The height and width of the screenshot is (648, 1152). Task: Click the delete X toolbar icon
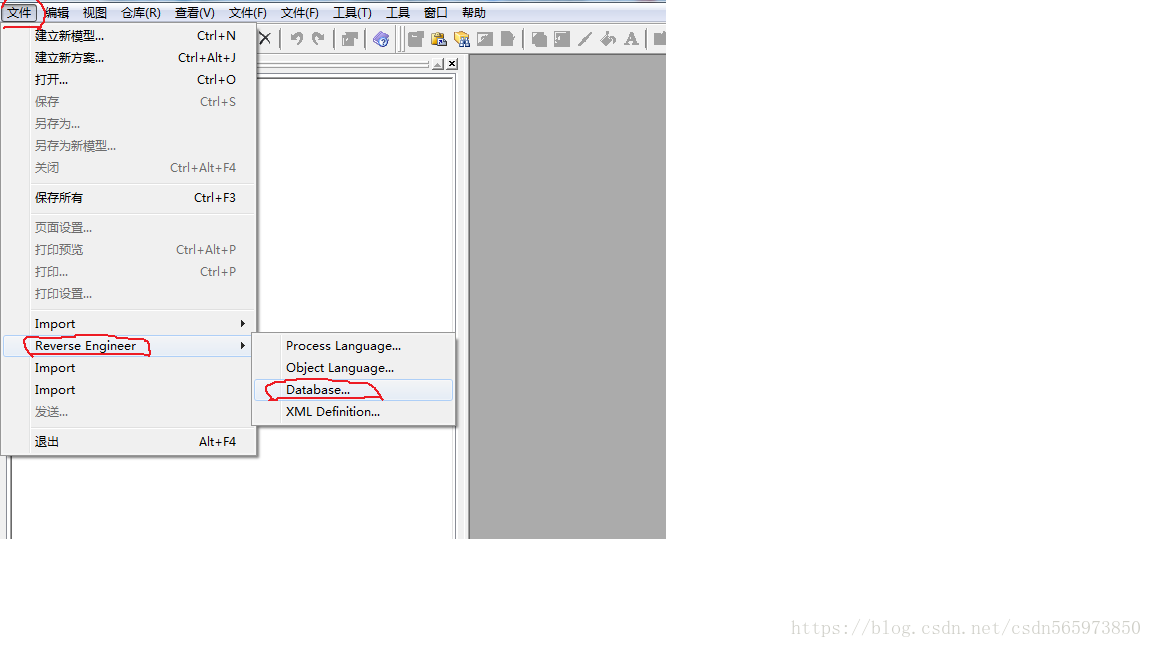(265, 38)
